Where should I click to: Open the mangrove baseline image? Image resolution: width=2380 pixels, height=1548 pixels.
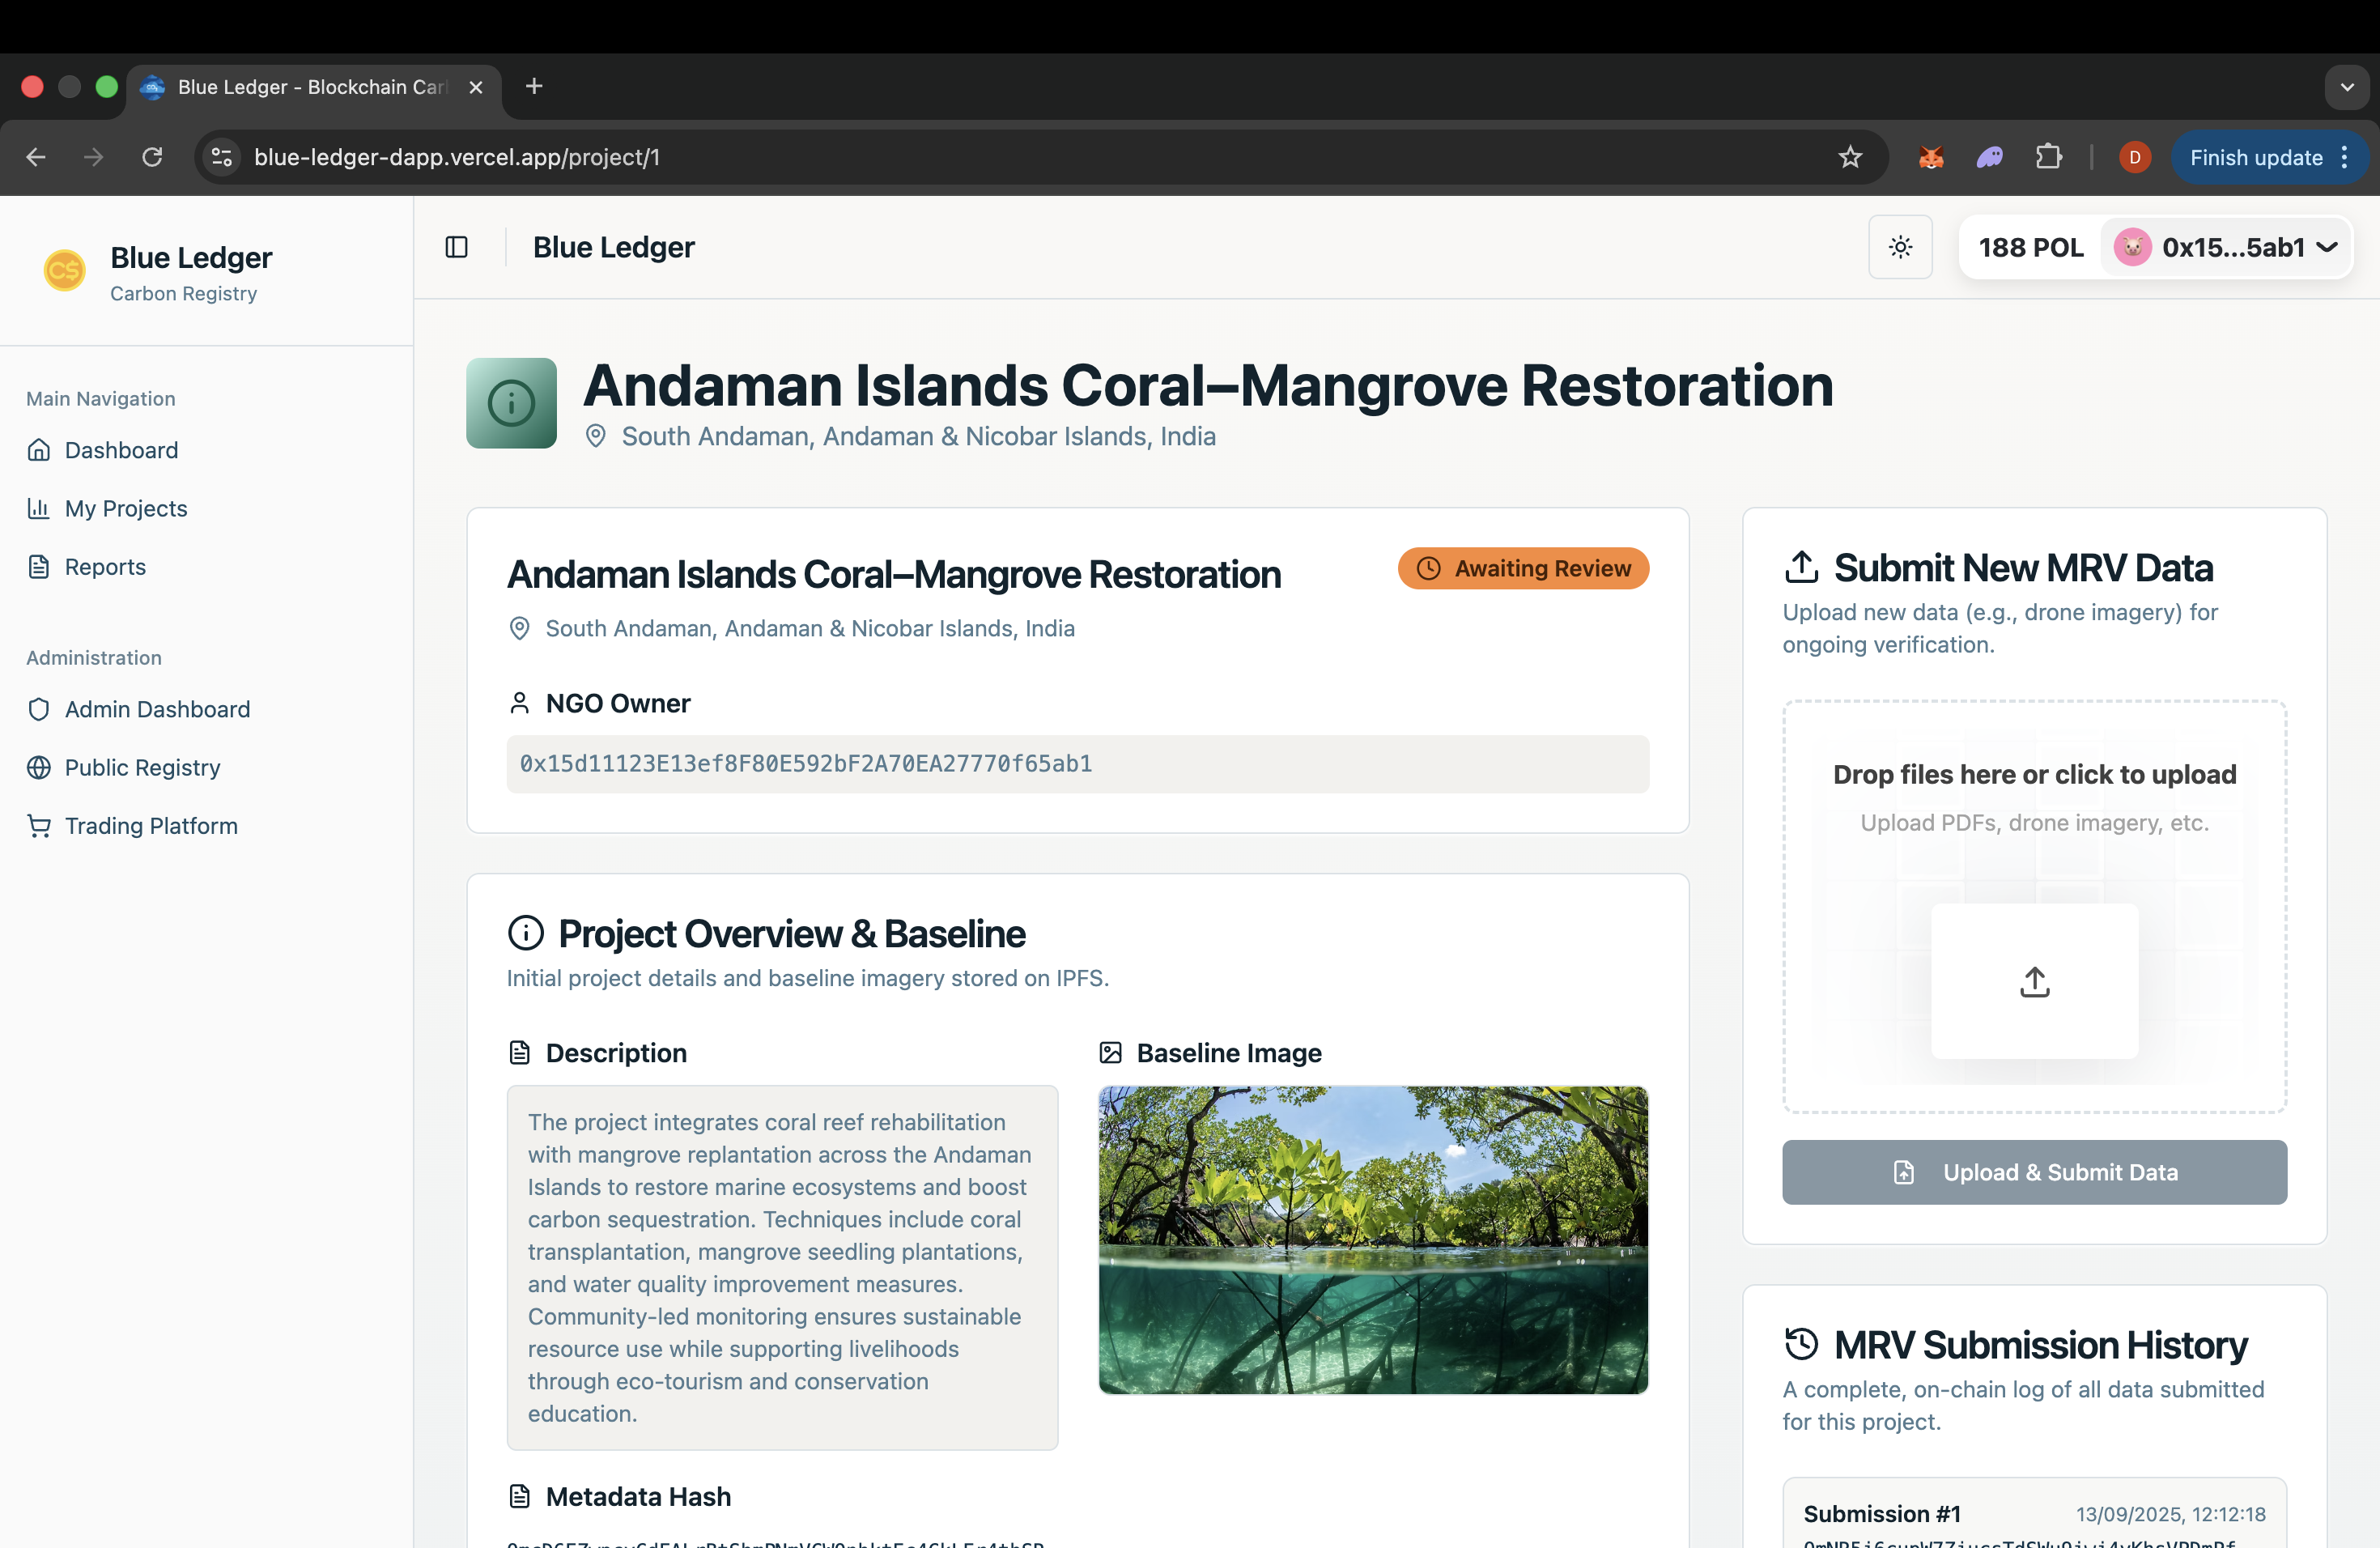point(1372,1239)
